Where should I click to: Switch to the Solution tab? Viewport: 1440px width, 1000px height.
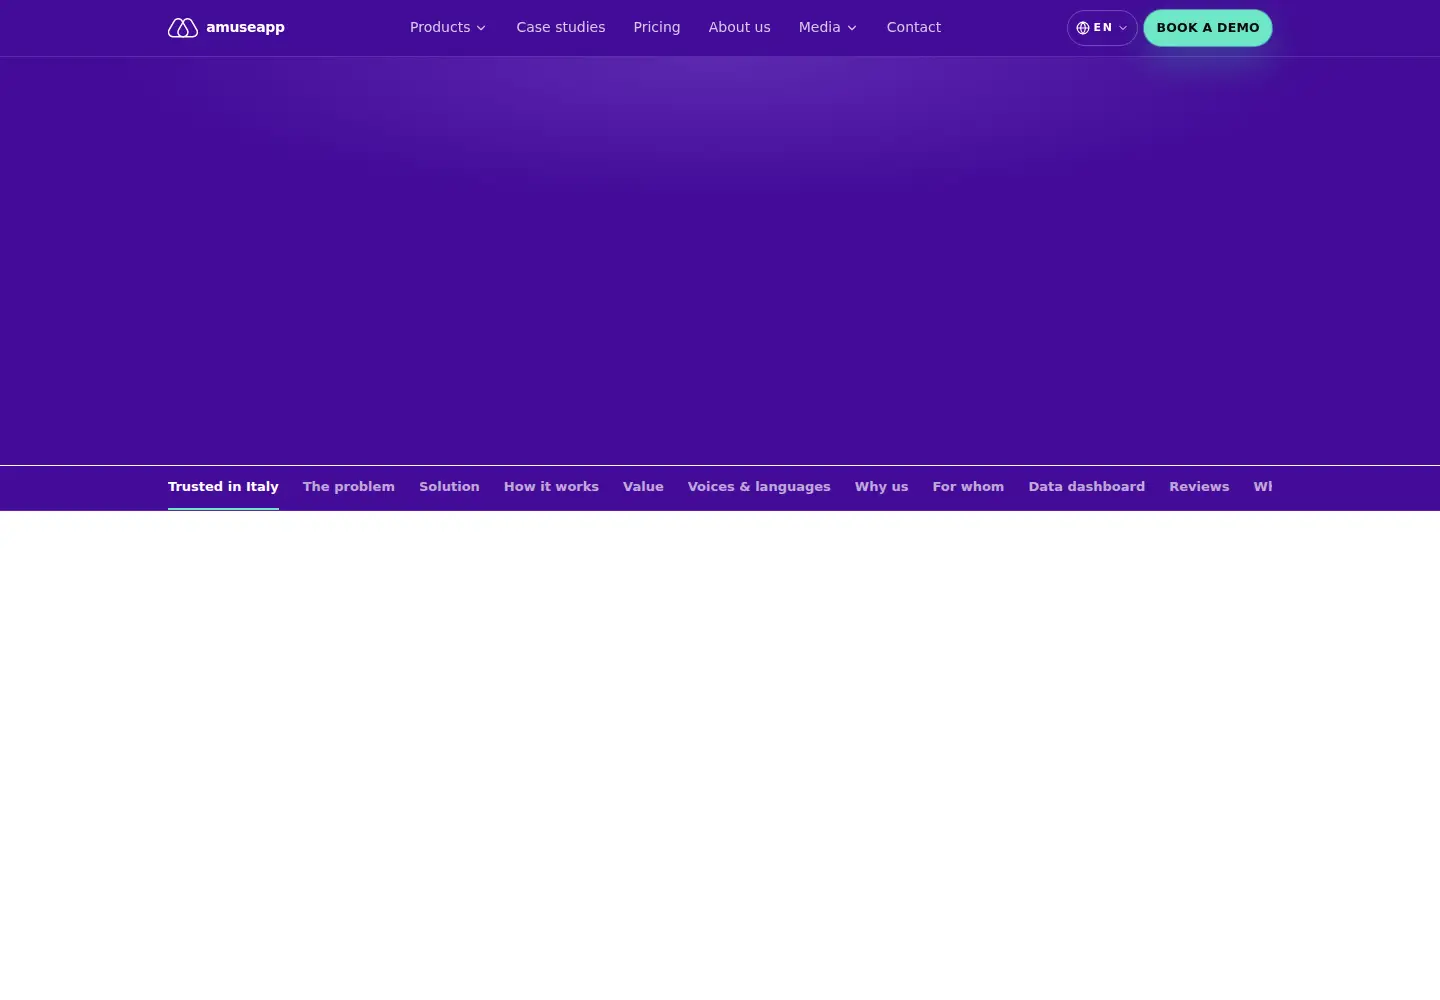449,487
